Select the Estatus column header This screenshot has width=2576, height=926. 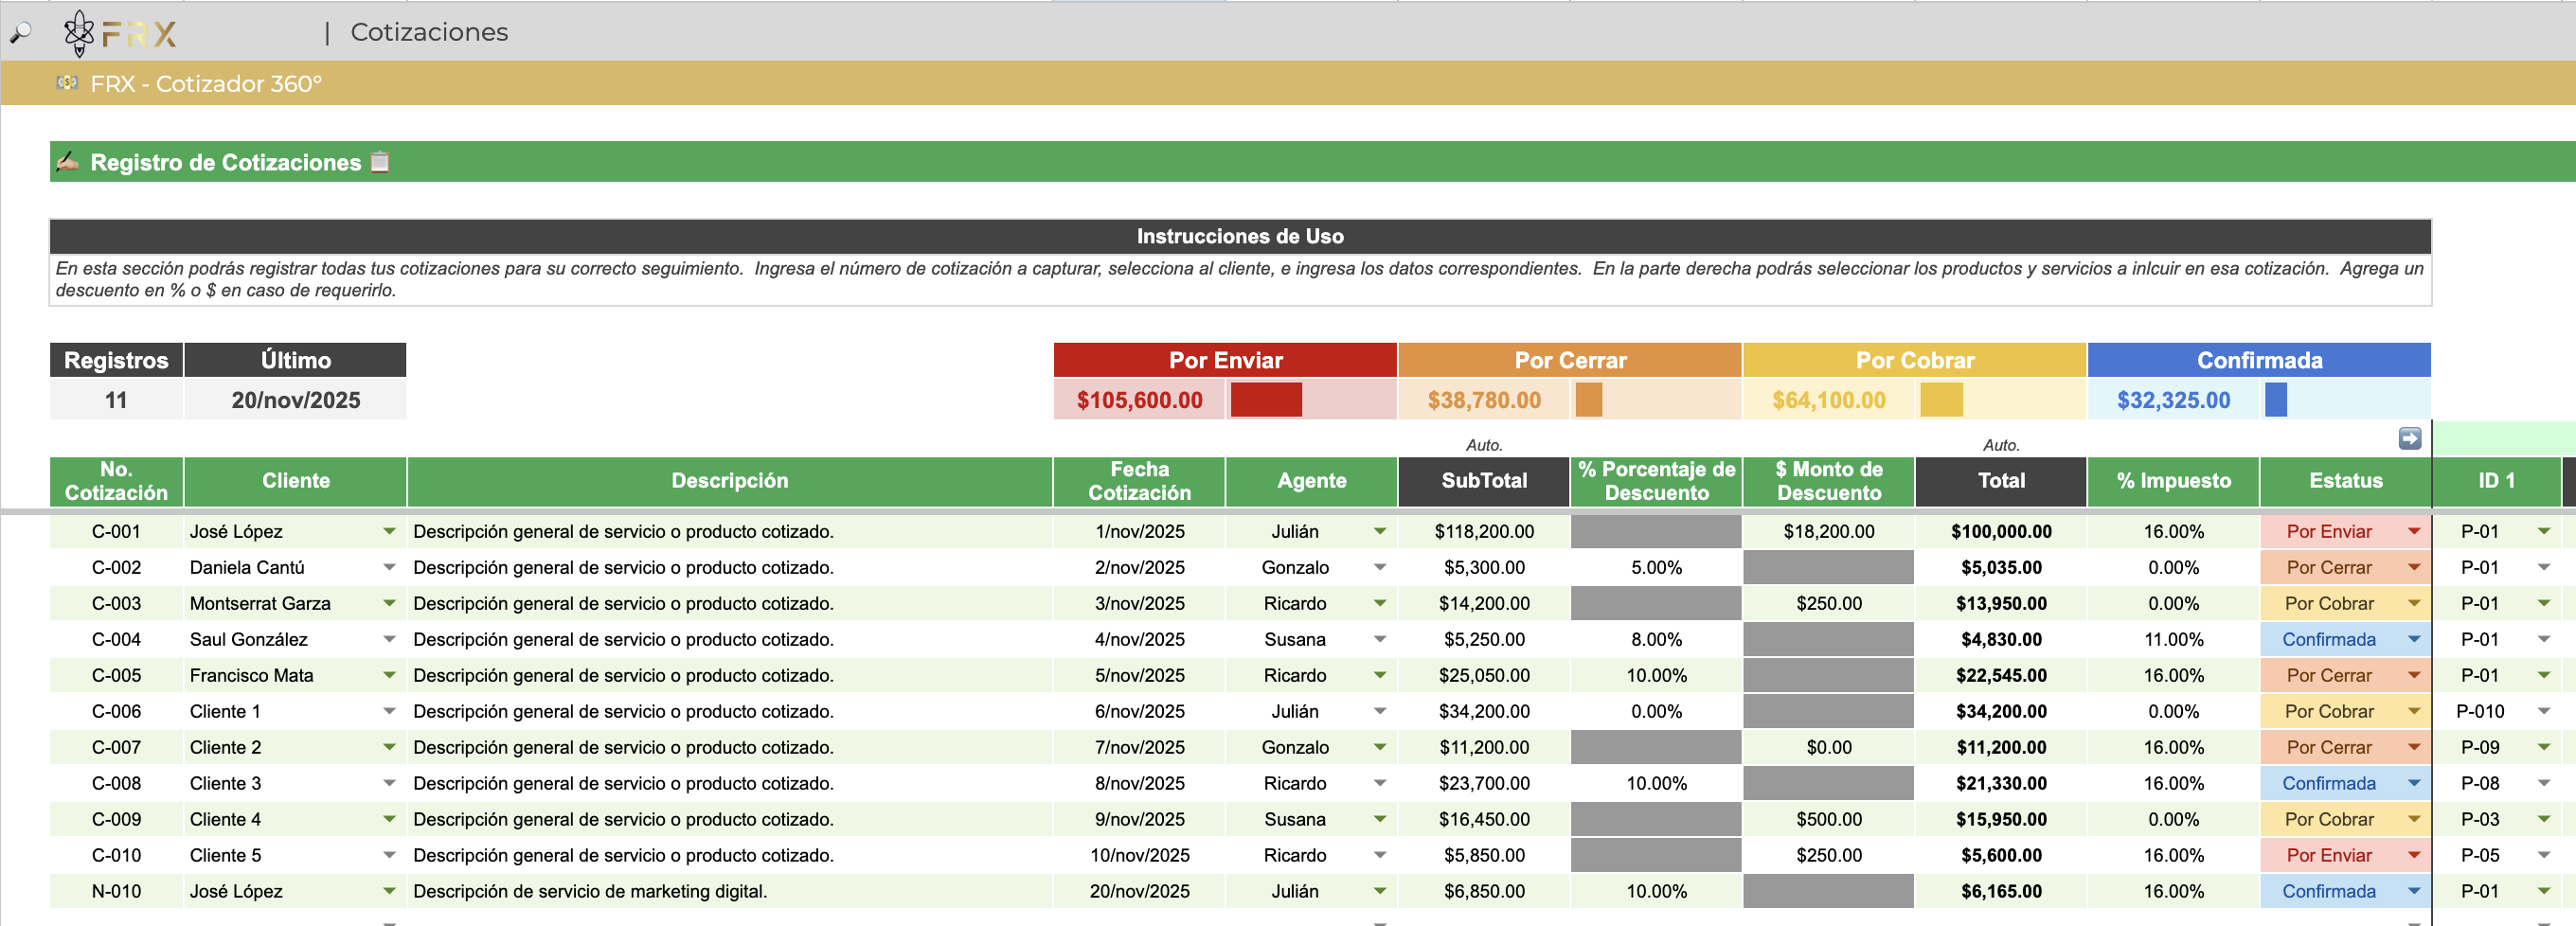pos(2344,481)
